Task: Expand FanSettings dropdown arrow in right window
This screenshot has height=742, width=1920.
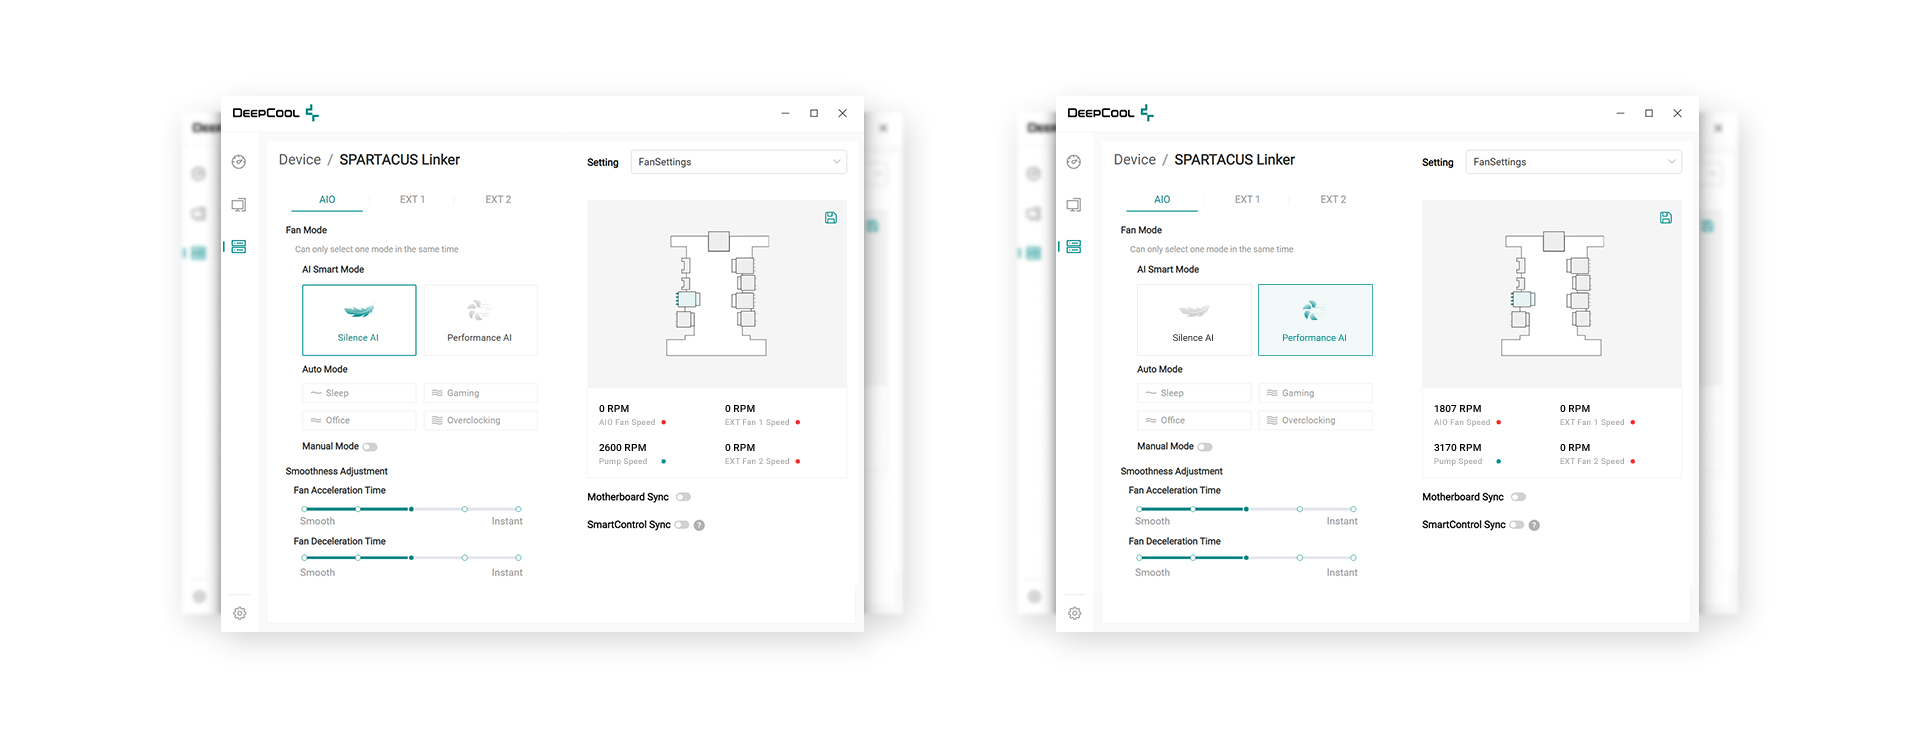Action: pos(1671,162)
